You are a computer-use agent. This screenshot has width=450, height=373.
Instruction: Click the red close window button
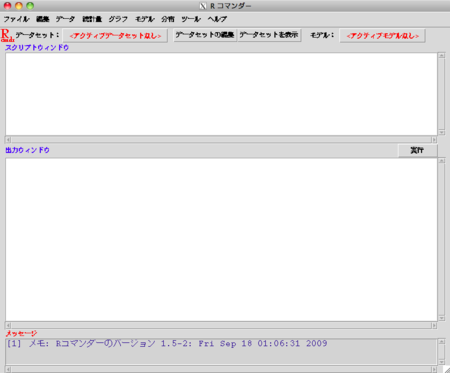pos(7,6)
